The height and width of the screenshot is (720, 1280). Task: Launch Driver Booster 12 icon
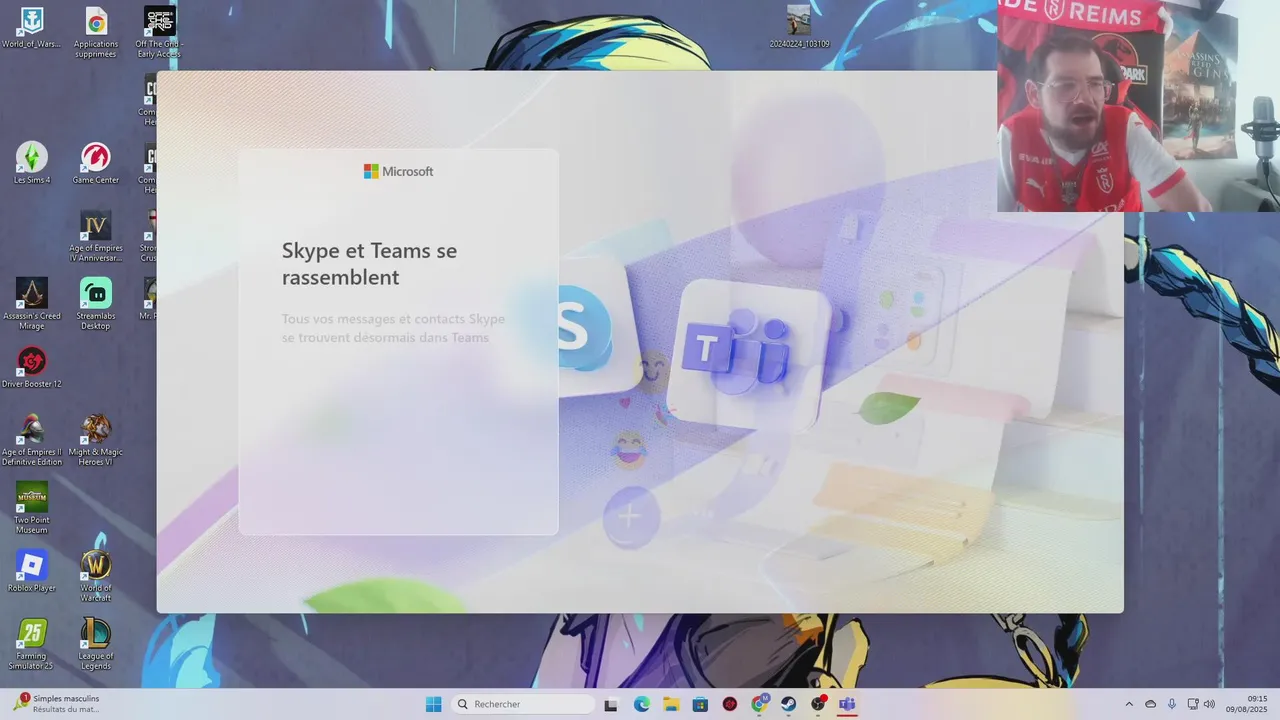coord(32,367)
